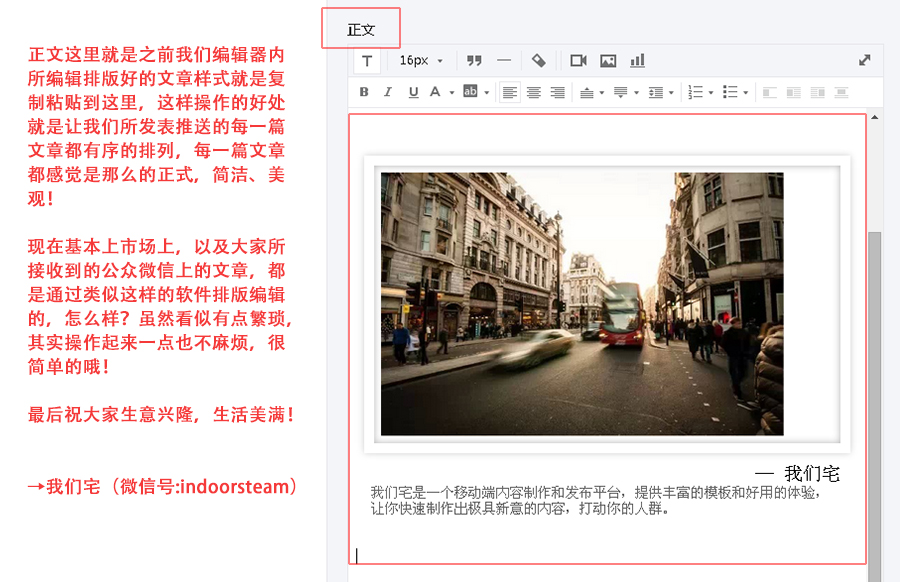Expand the numbered list style dropdown
900x582 pixels.
[711, 93]
